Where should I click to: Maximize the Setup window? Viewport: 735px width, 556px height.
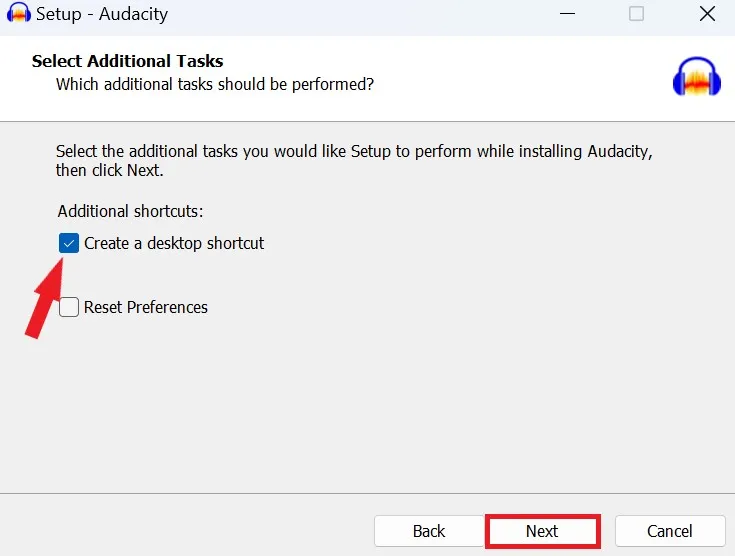(x=636, y=15)
